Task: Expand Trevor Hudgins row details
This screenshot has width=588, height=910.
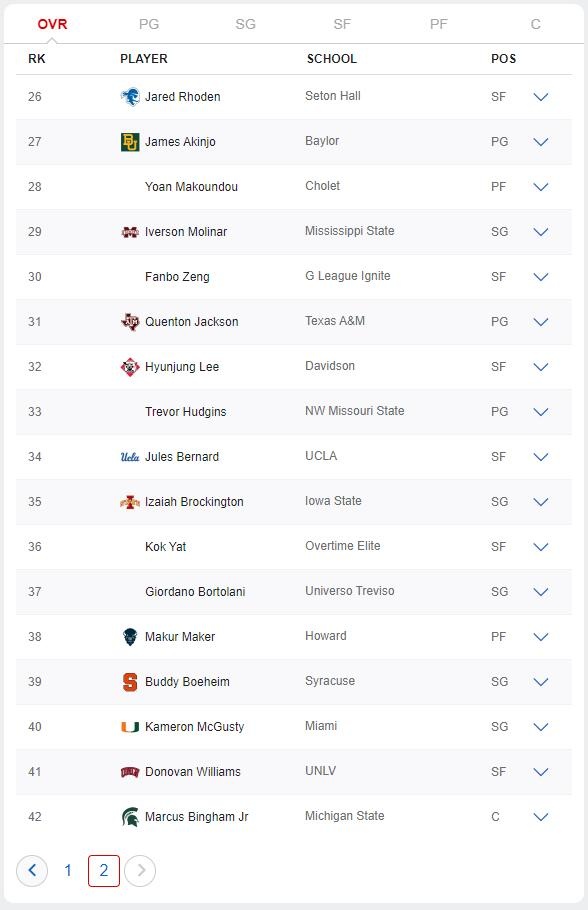Action: click(540, 412)
